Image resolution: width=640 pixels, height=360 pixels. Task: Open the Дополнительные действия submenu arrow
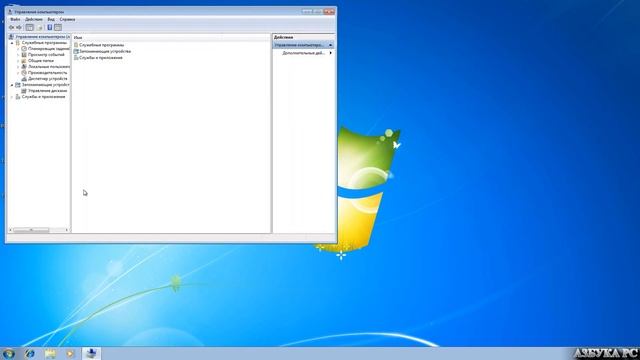330,53
